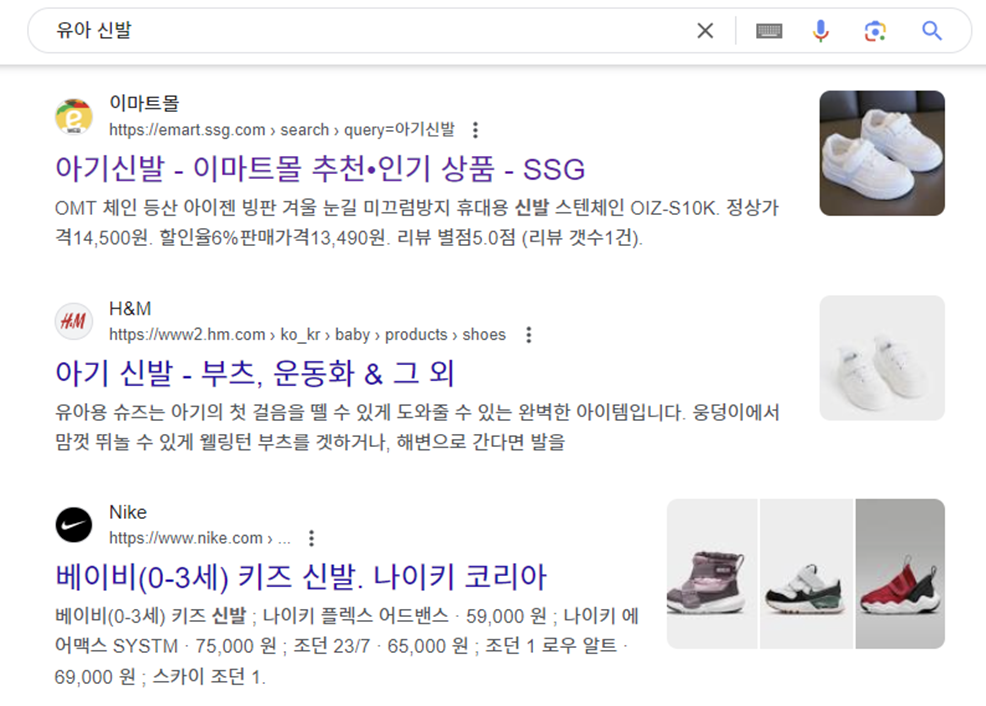Screen dimensions: 986x706
Task: Click the H&M site name text
Action: pyautogui.click(x=130, y=308)
